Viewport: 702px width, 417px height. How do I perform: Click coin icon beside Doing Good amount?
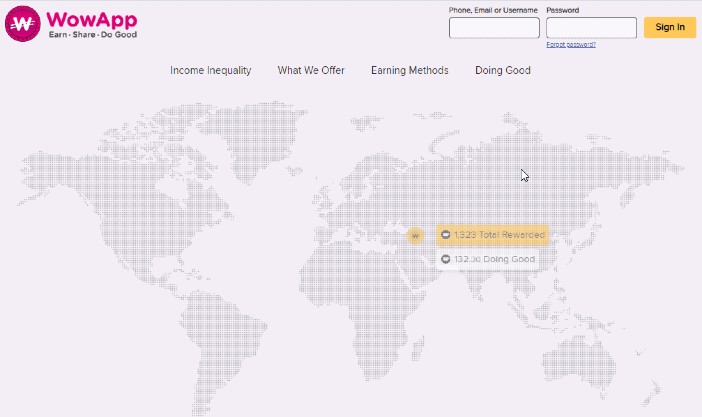tap(445, 259)
